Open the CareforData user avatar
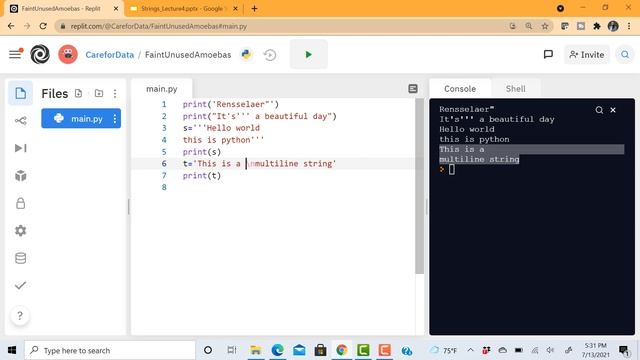Screen dimensions: 640x360 (x=68, y=54)
